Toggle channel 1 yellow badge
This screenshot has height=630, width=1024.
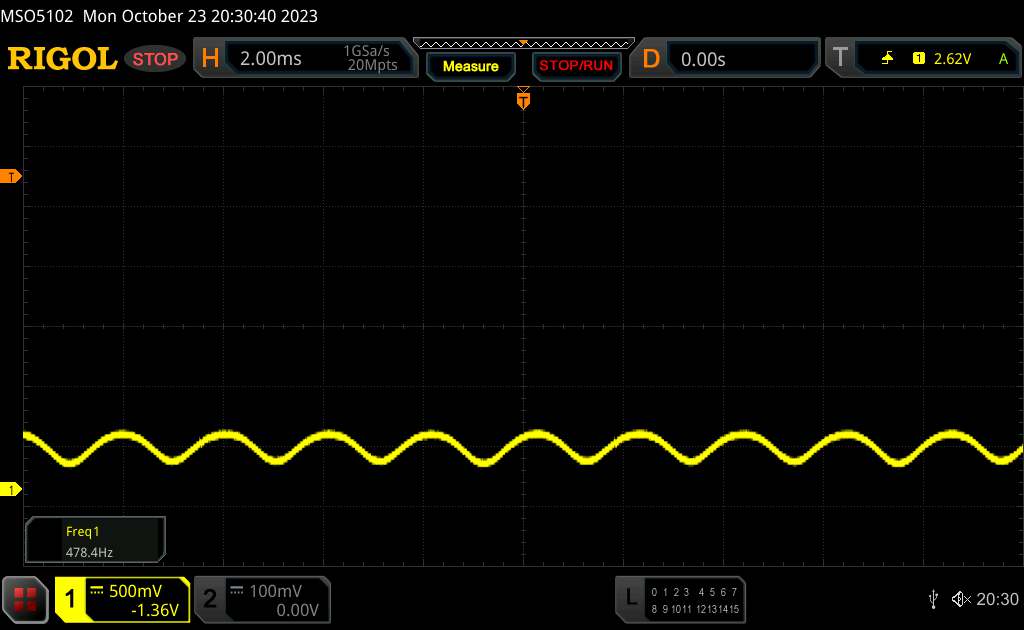(x=70, y=599)
